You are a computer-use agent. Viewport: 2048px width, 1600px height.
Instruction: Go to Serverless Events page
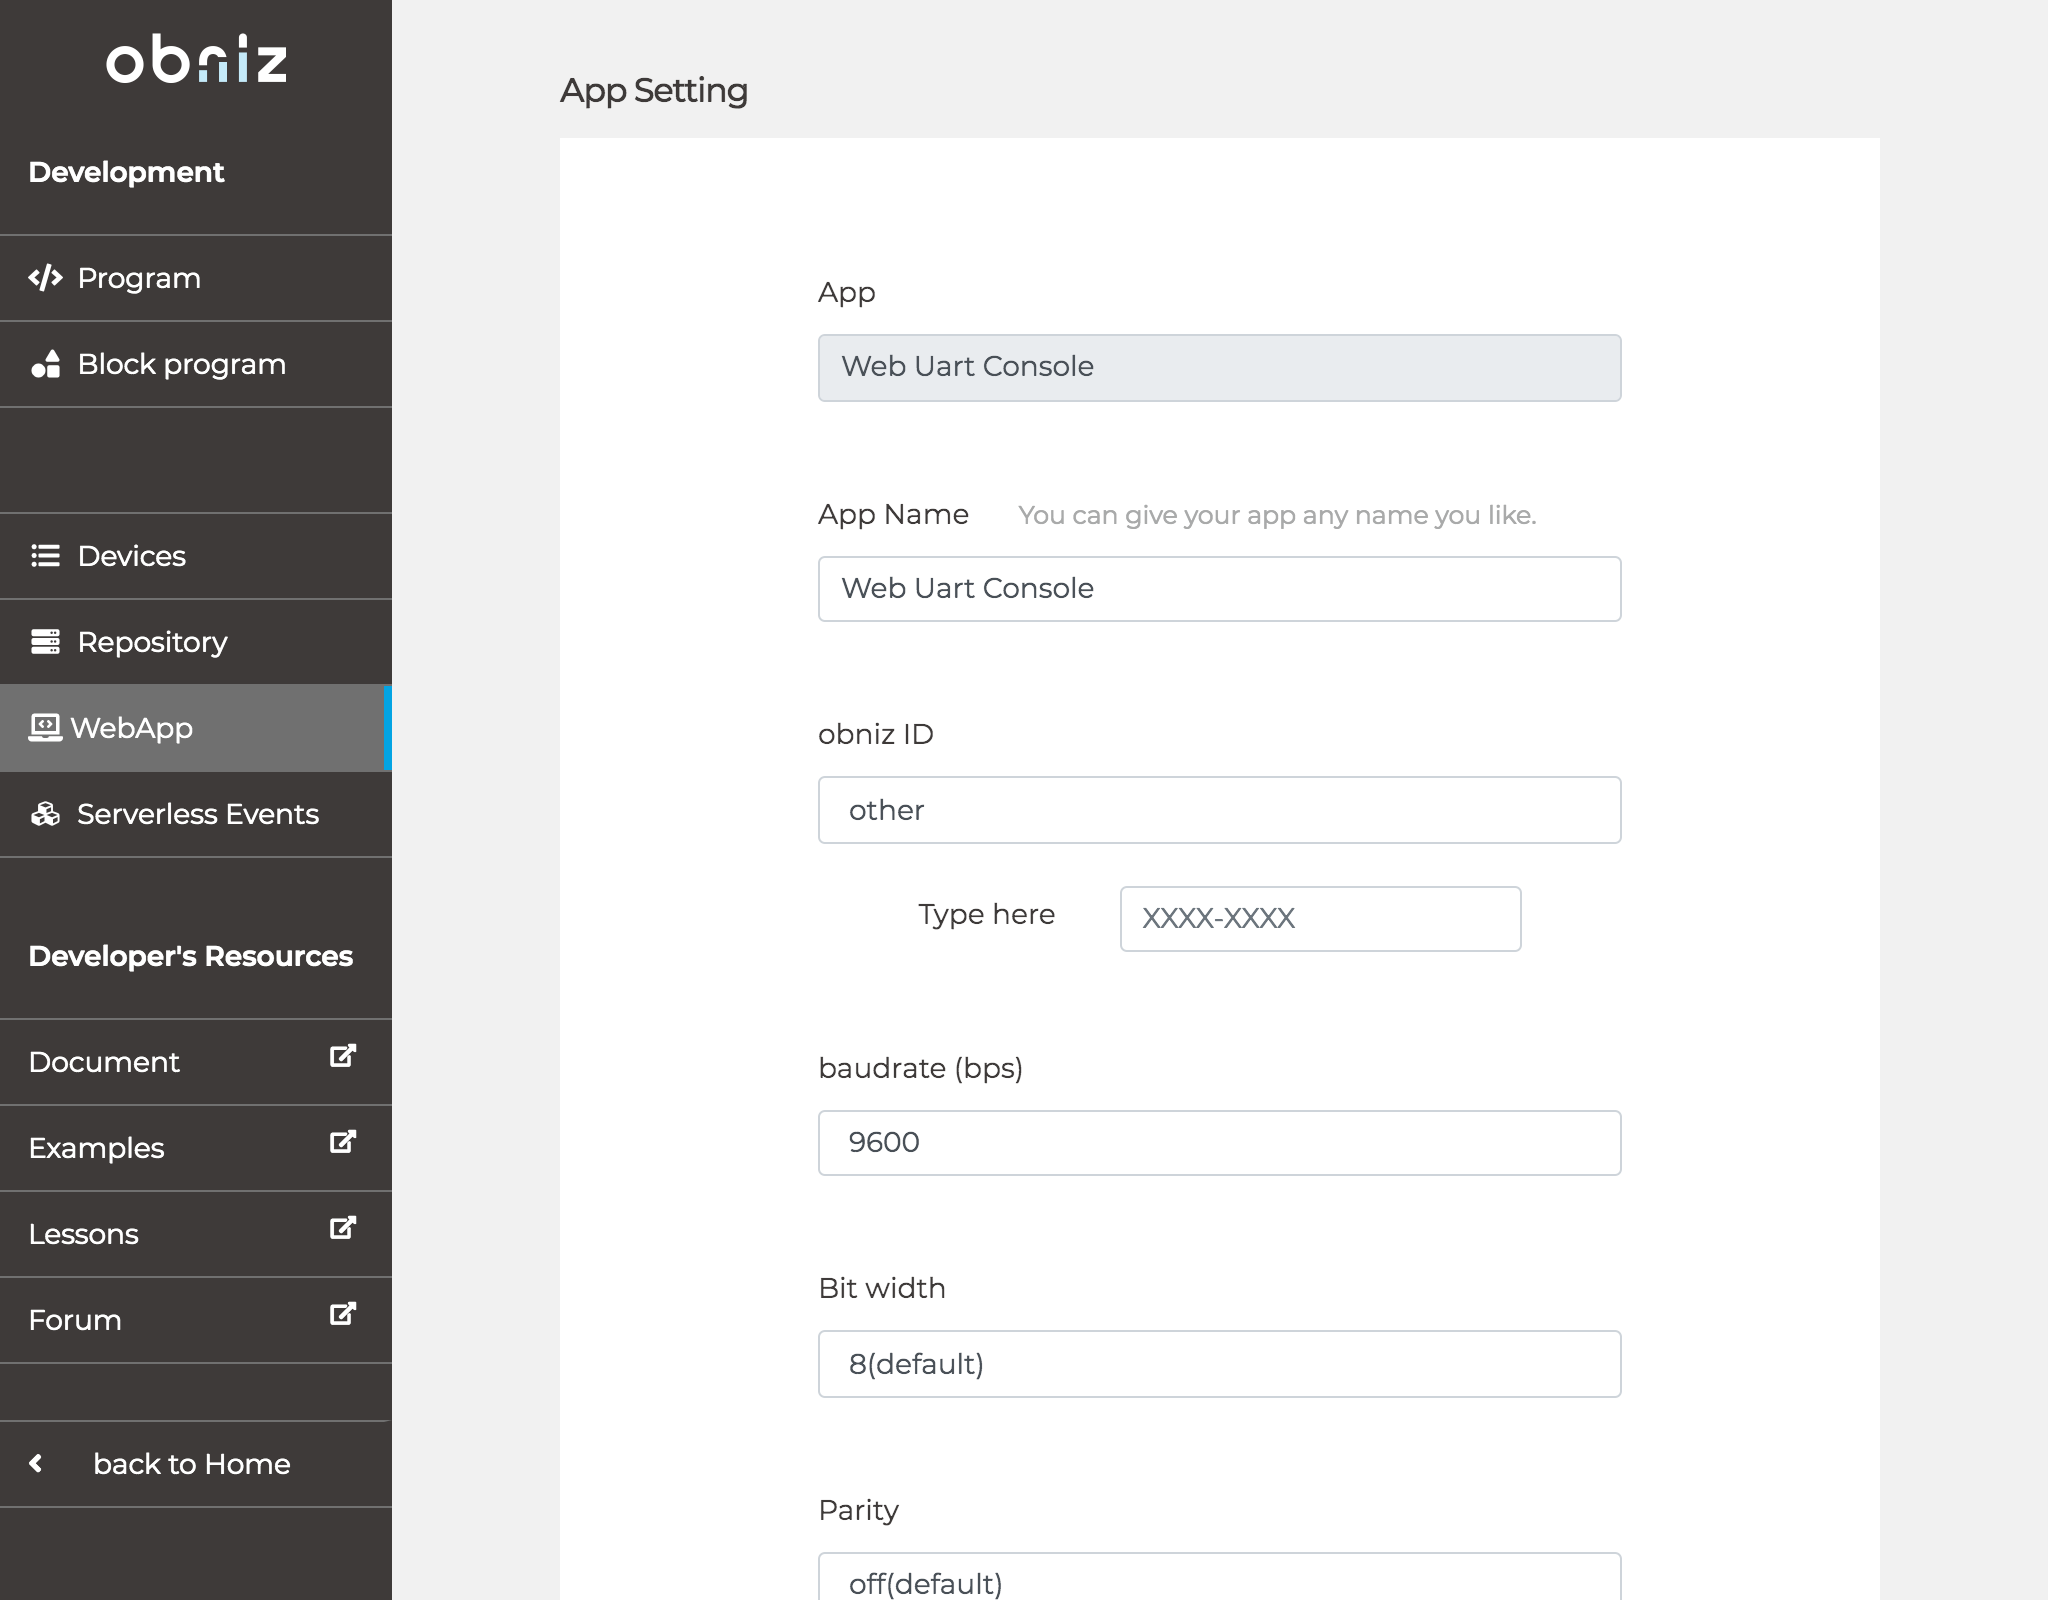(x=198, y=814)
